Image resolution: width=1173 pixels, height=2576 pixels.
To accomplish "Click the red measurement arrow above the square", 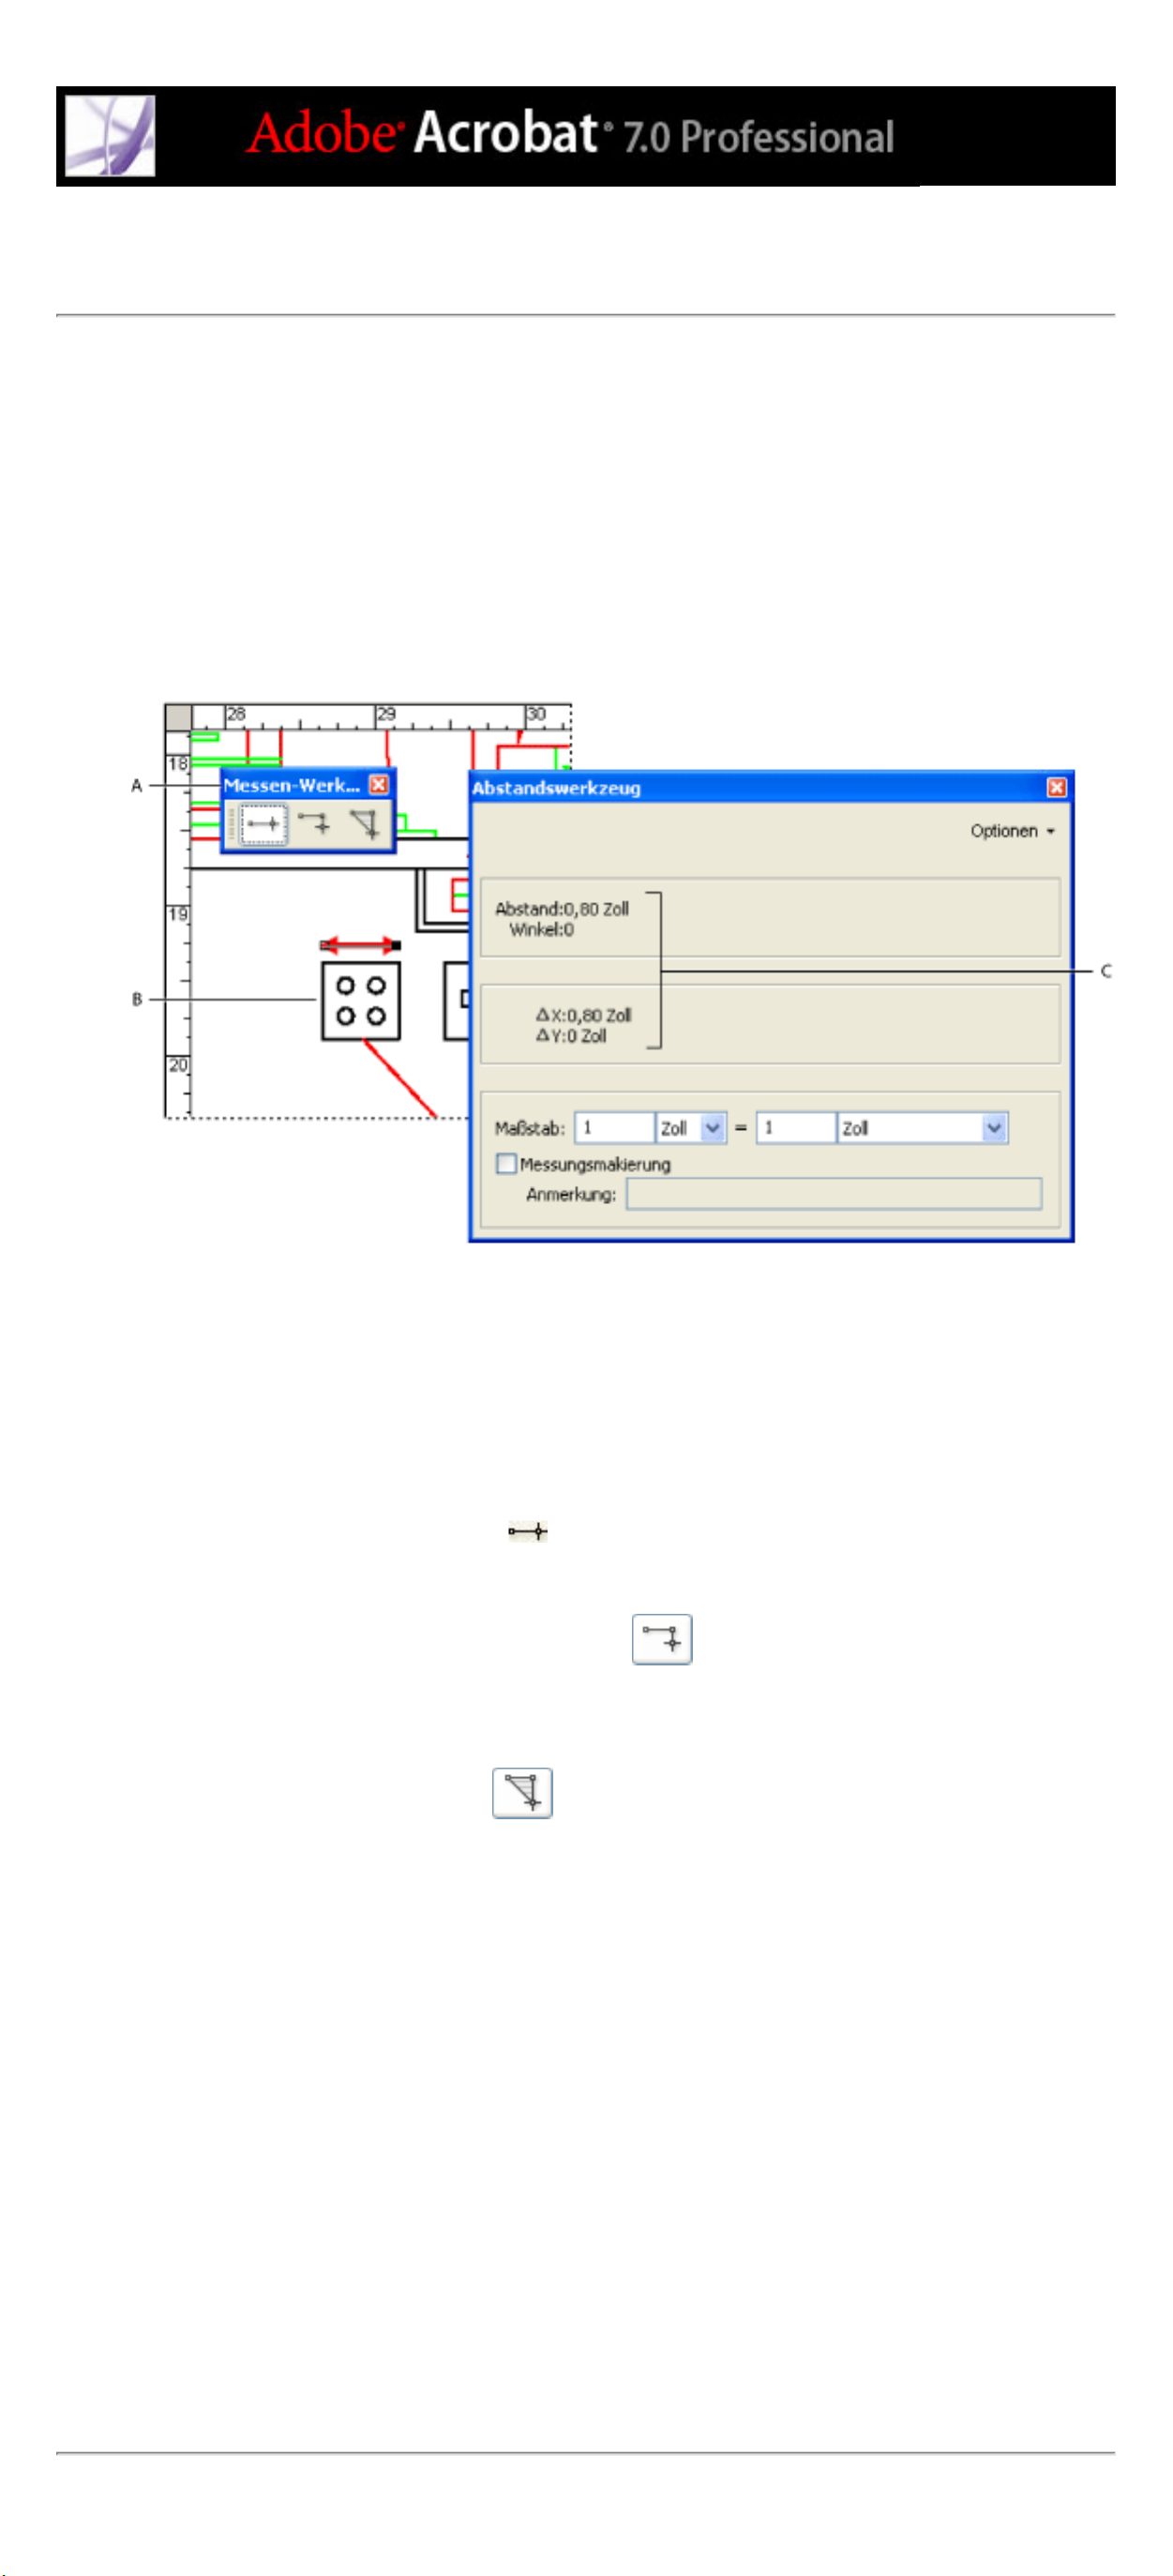I will (x=360, y=945).
